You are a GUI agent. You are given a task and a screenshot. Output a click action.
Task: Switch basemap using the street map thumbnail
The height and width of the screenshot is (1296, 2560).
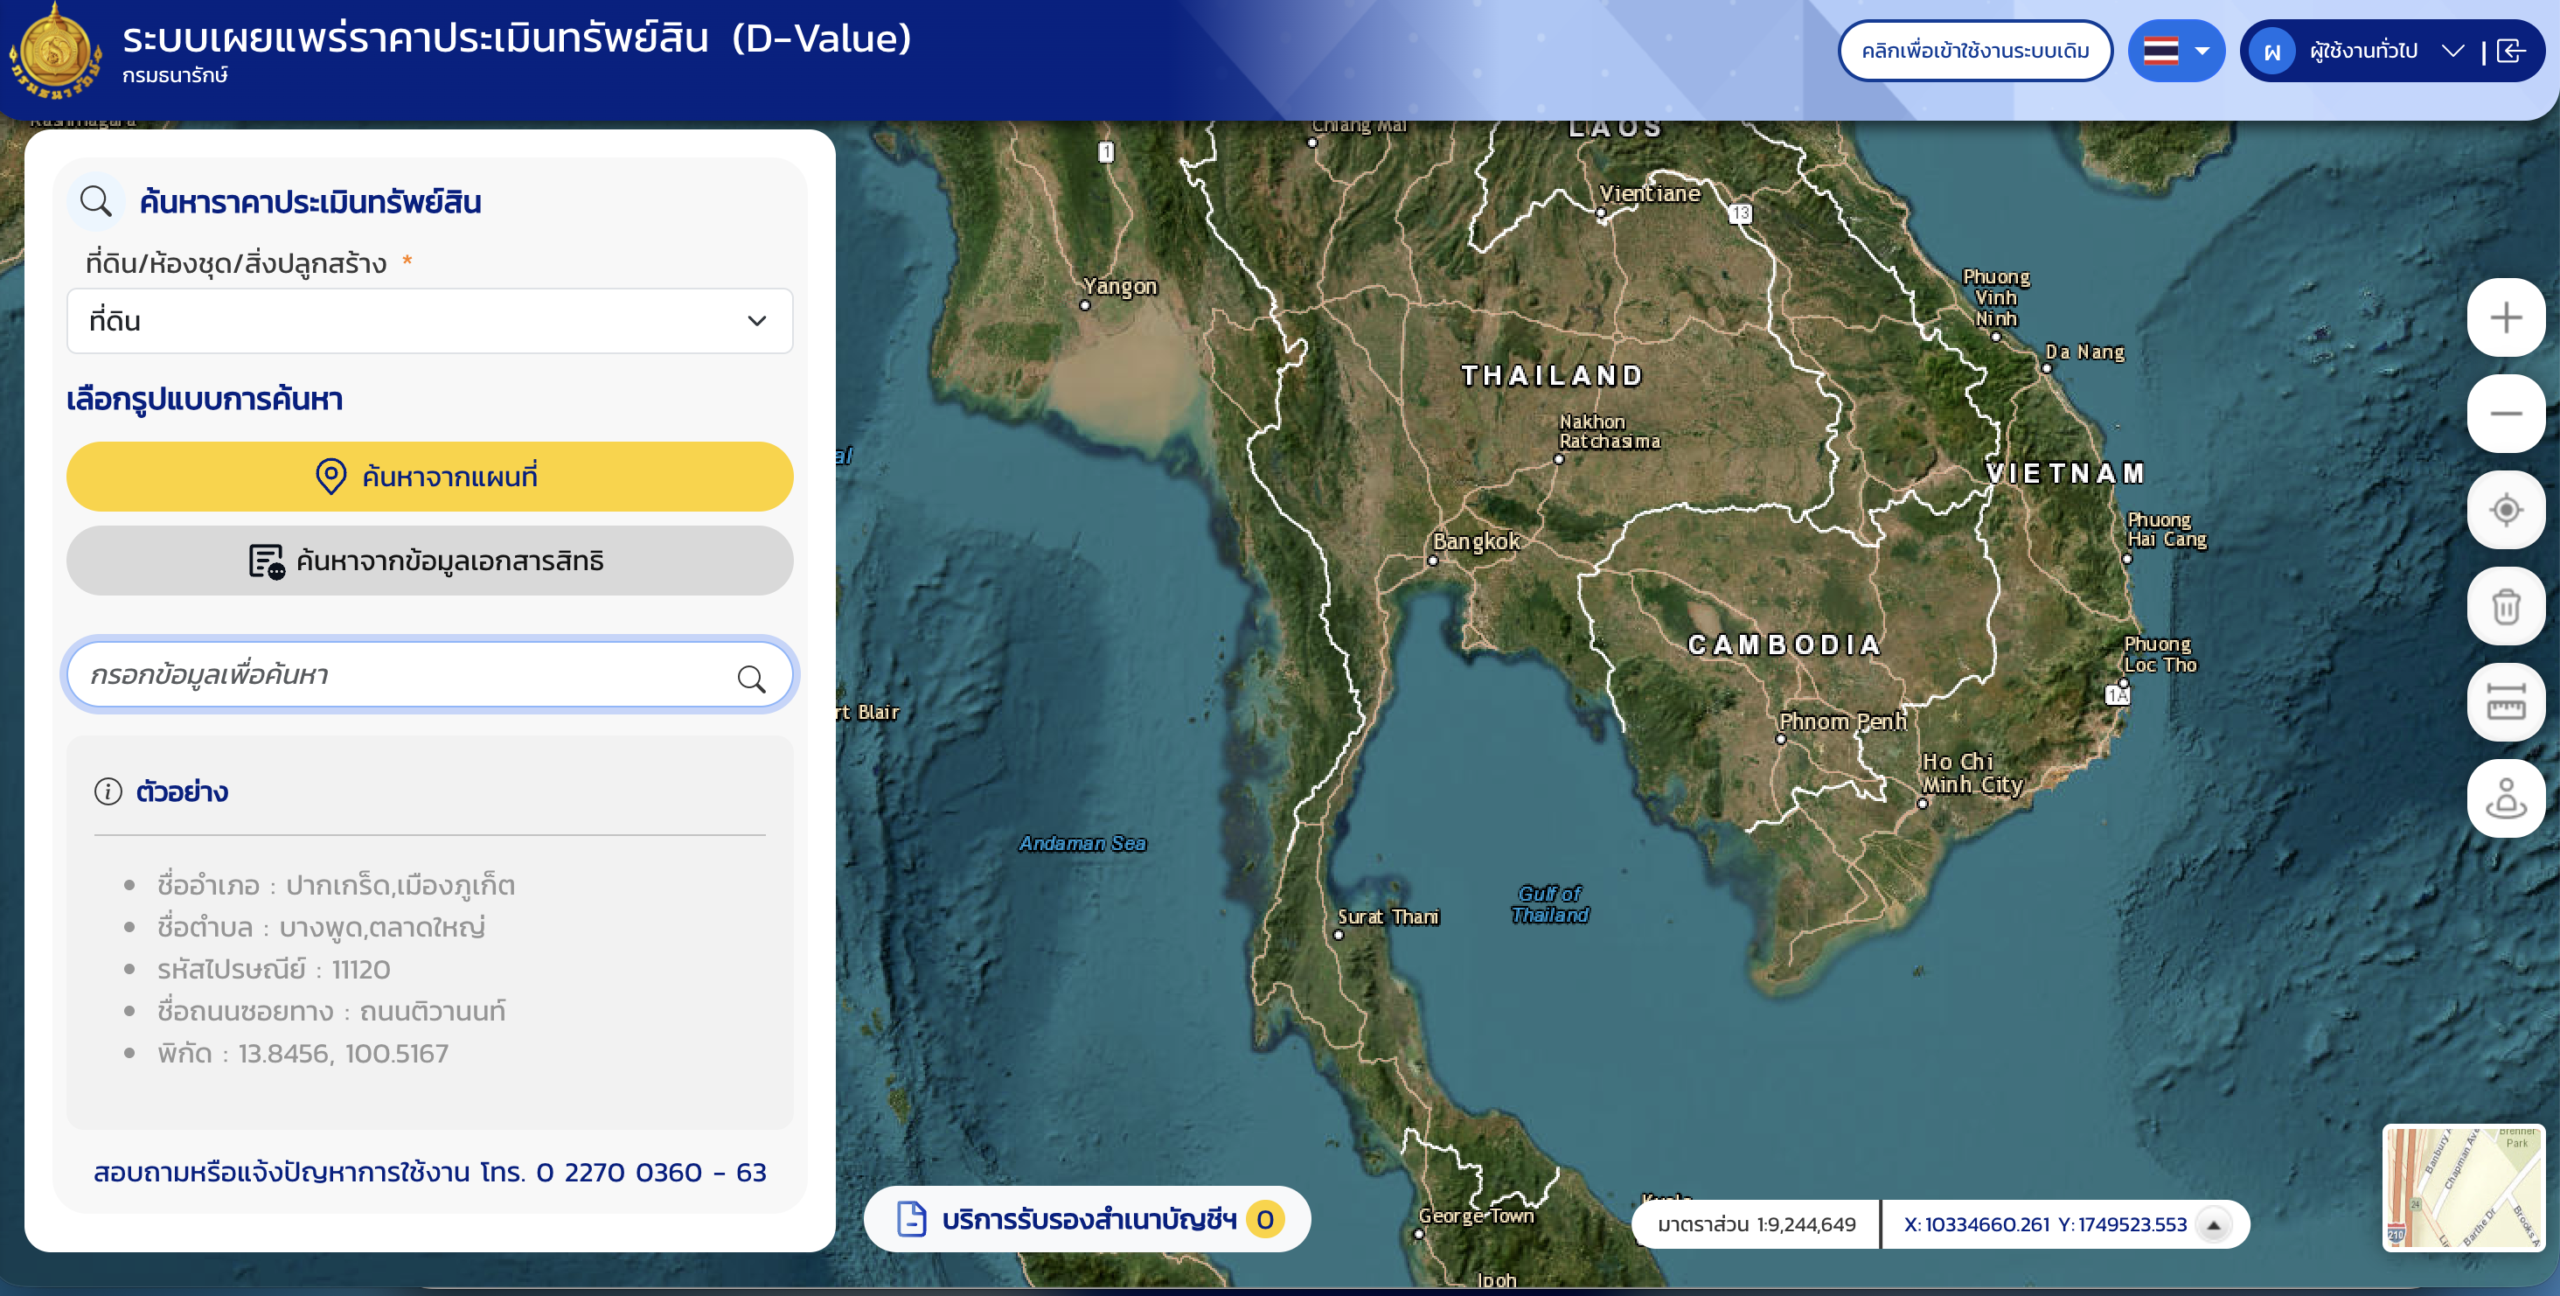coord(2463,1187)
